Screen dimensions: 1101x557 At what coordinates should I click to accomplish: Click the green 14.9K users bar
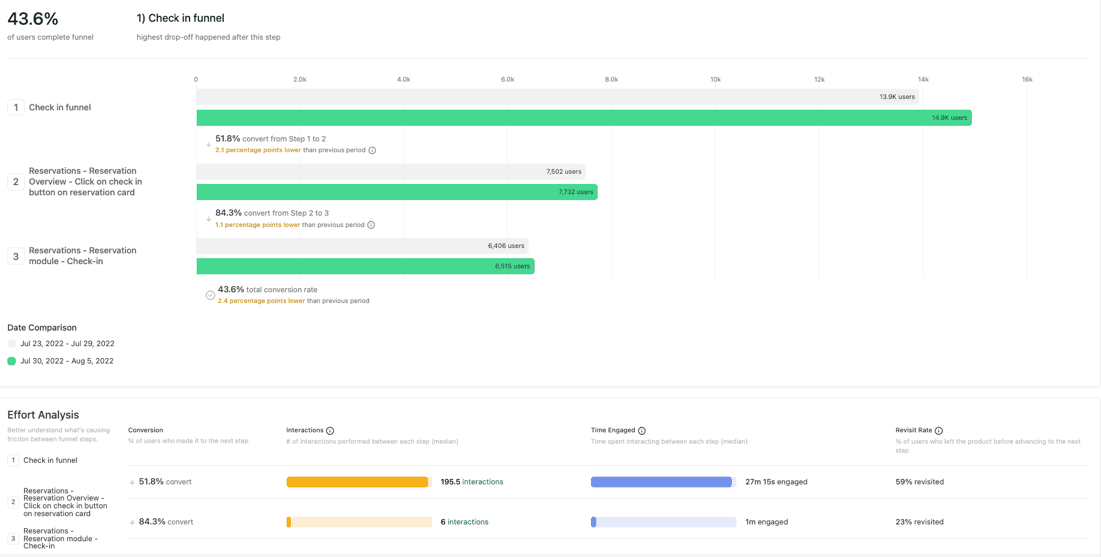tap(584, 118)
